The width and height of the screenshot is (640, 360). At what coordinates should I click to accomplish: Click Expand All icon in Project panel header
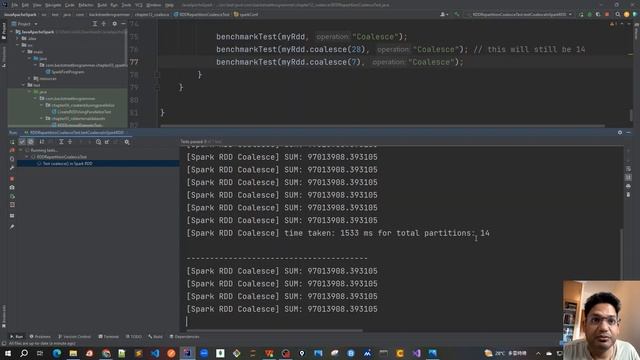(95, 24)
